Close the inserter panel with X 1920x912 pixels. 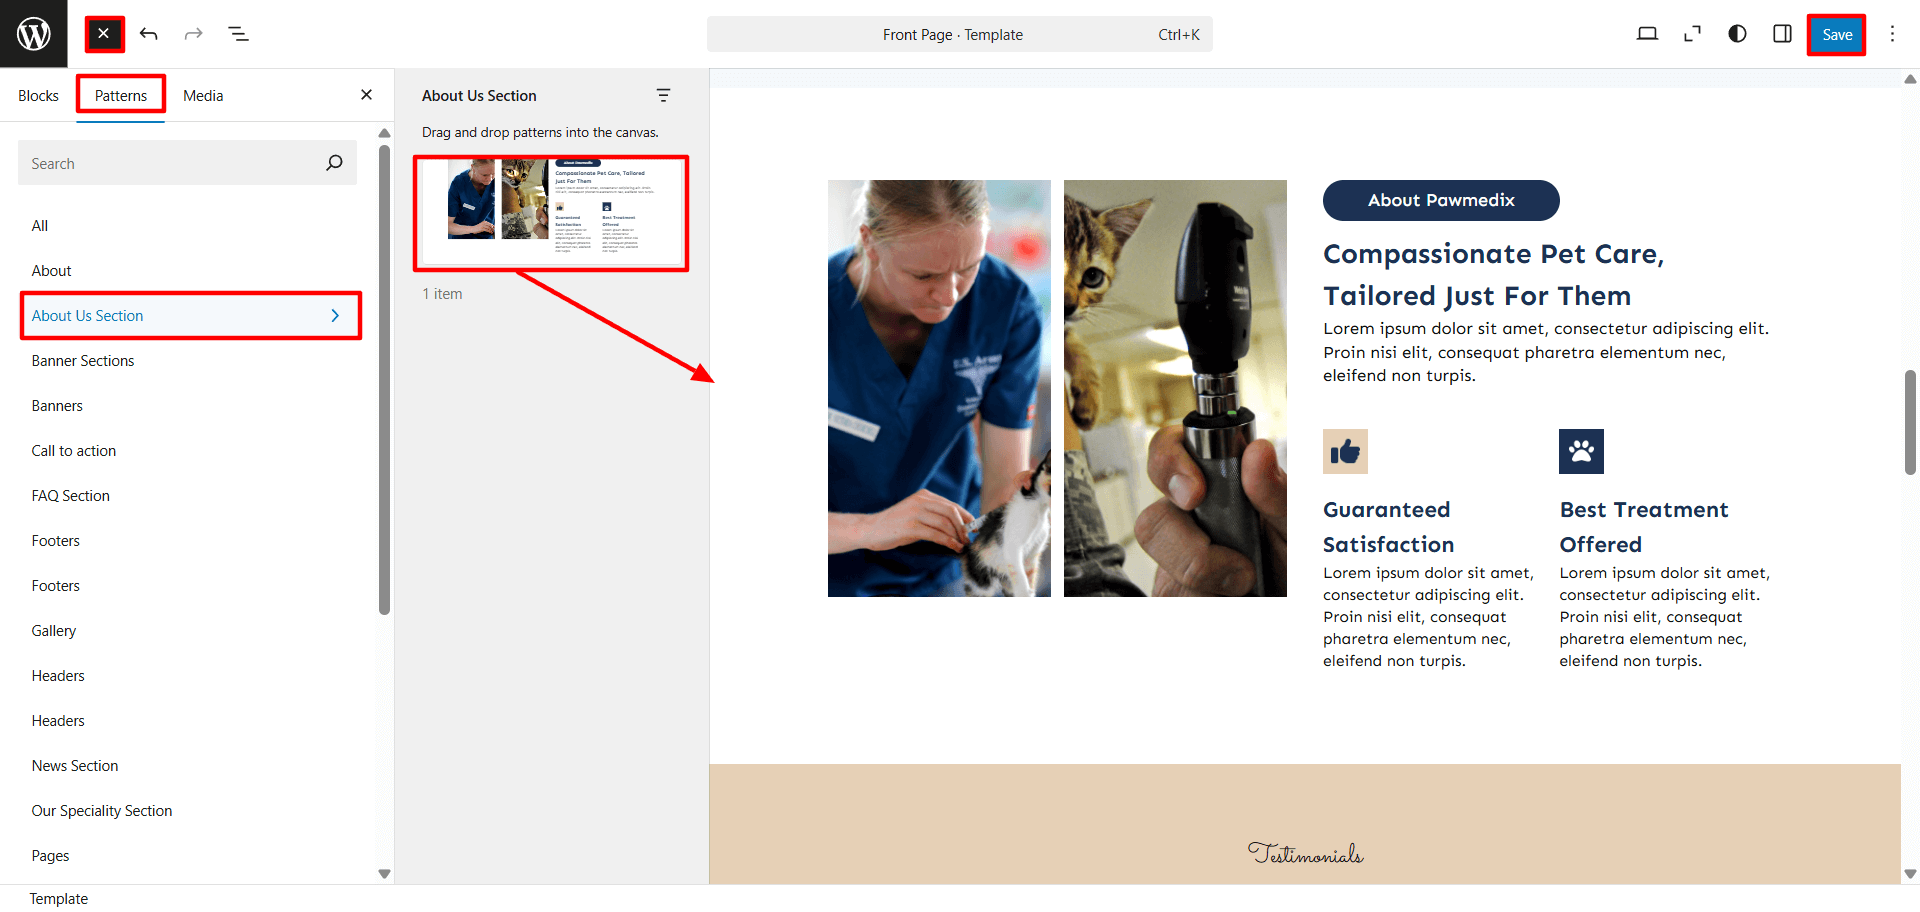pos(366,95)
